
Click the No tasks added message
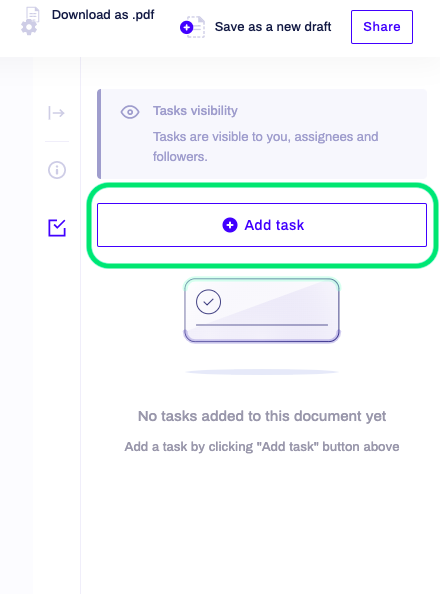click(x=262, y=416)
